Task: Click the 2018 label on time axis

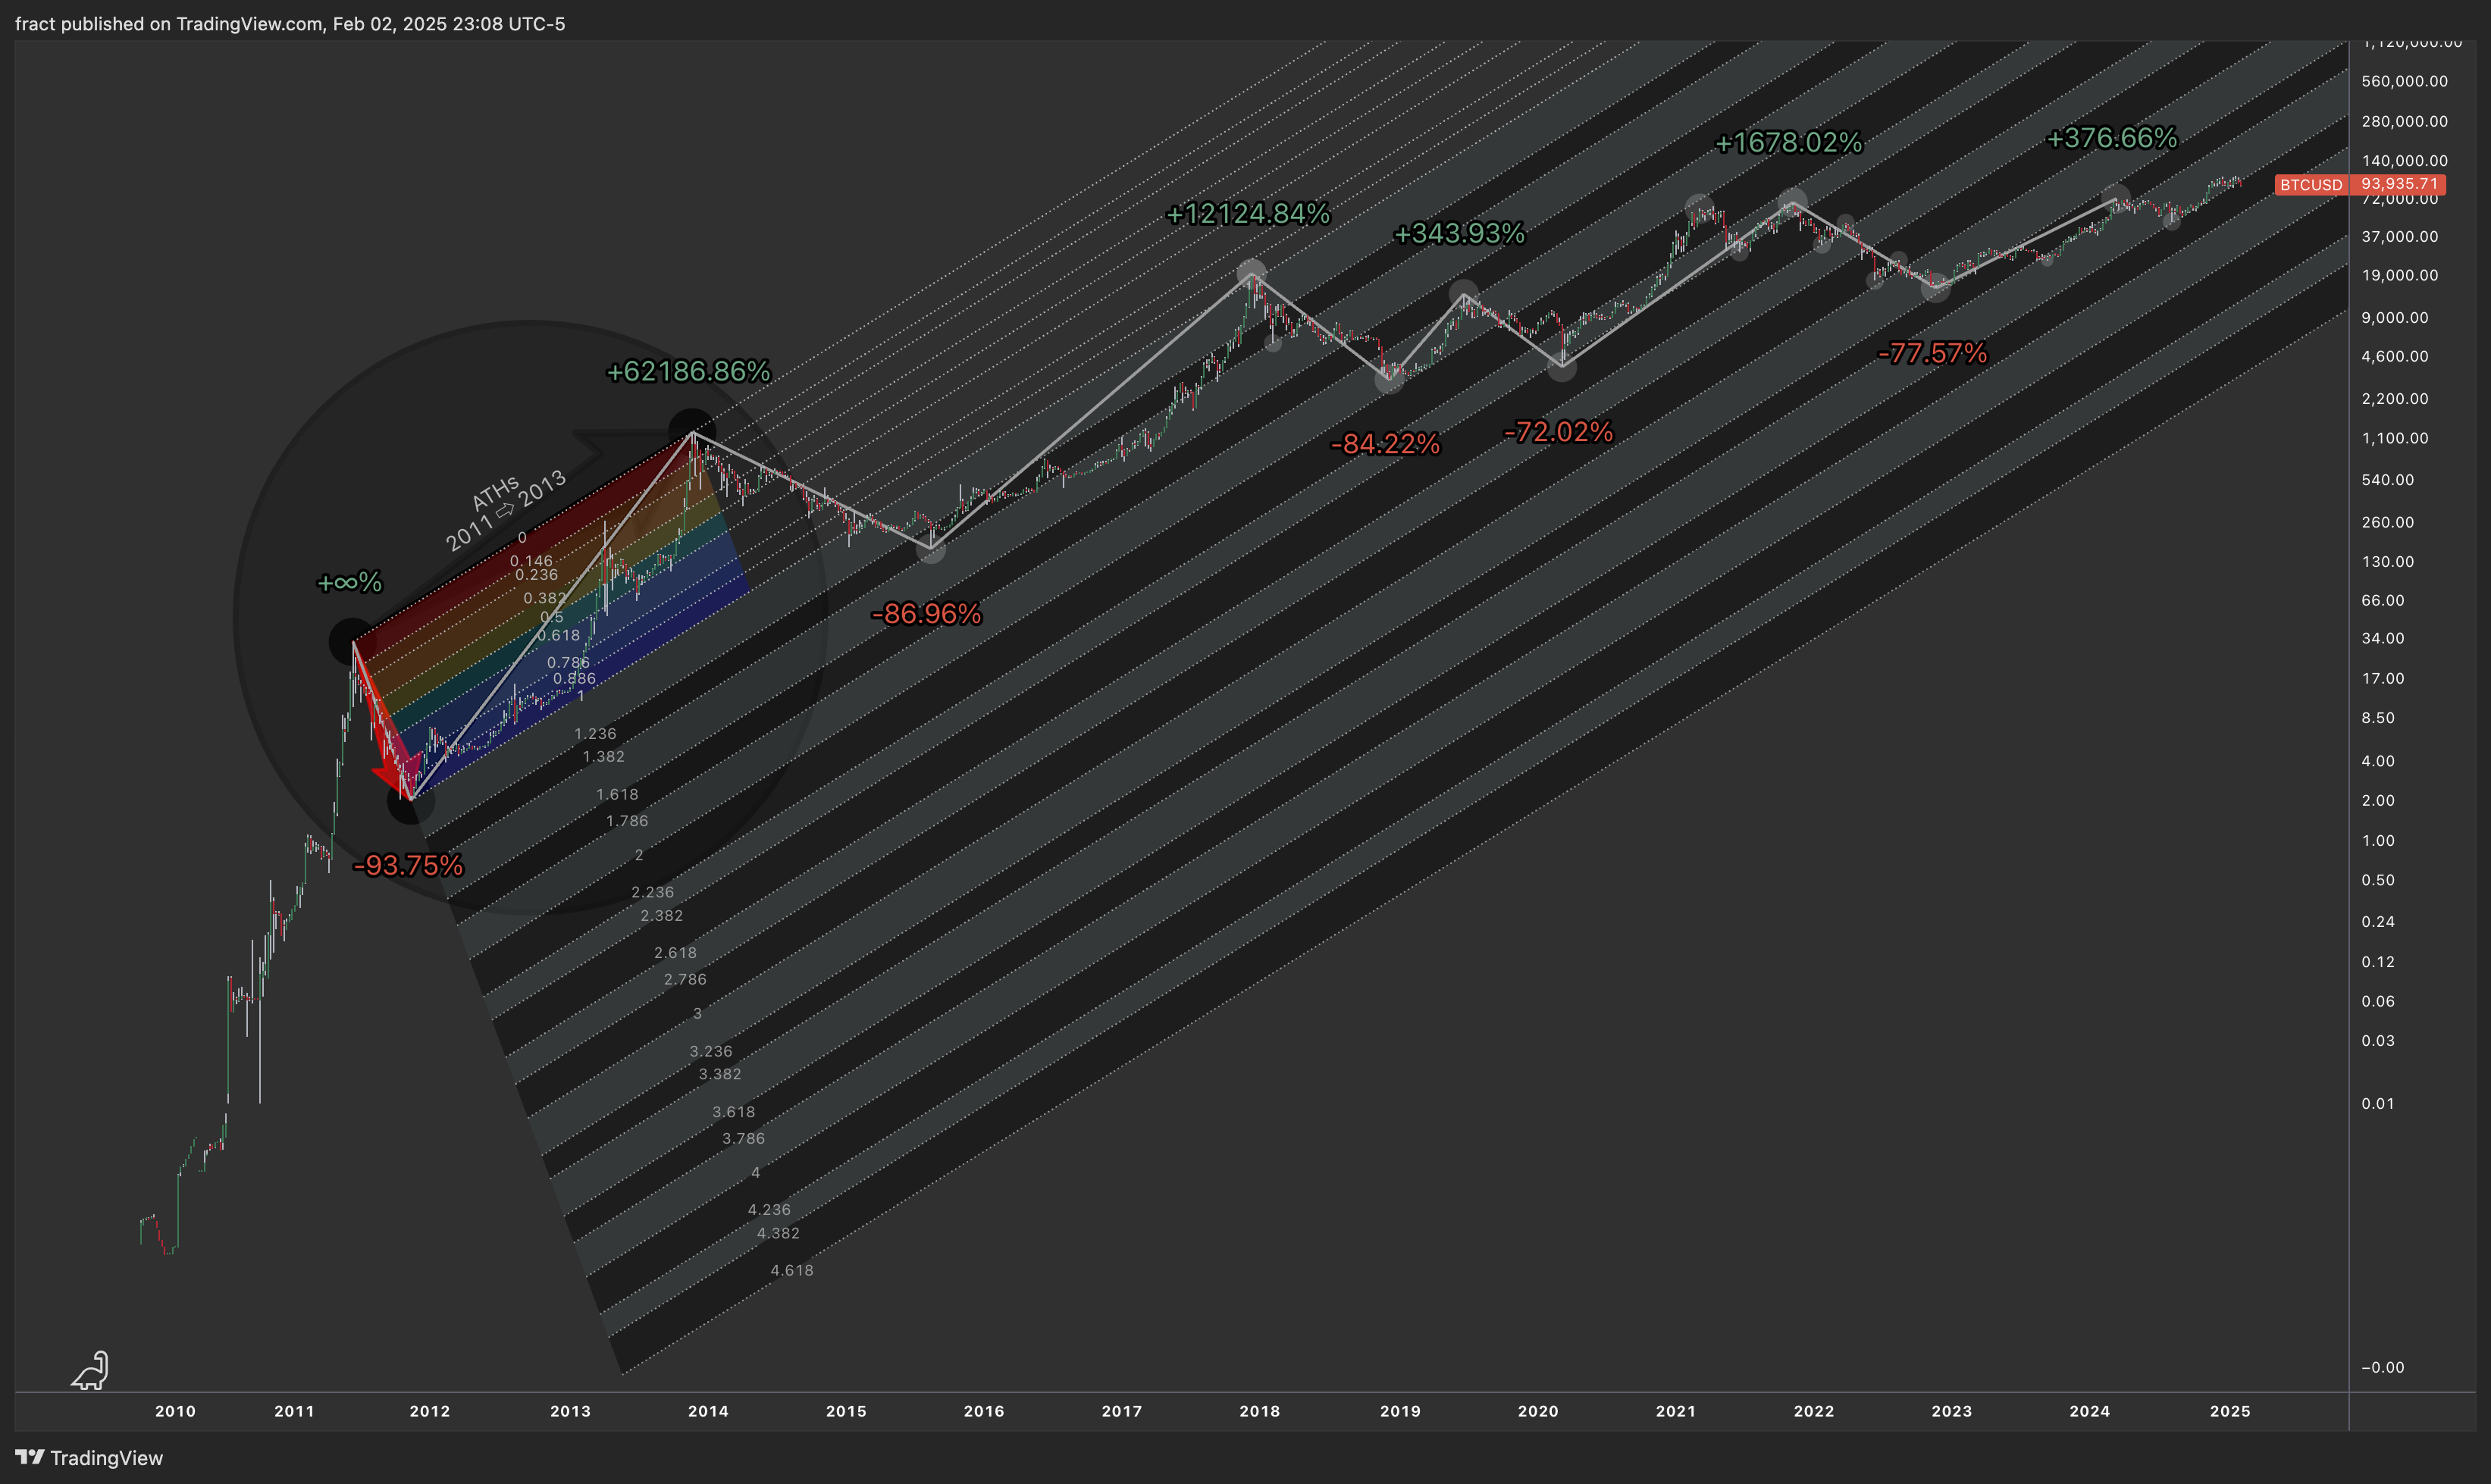Action: coord(1259,1411)
